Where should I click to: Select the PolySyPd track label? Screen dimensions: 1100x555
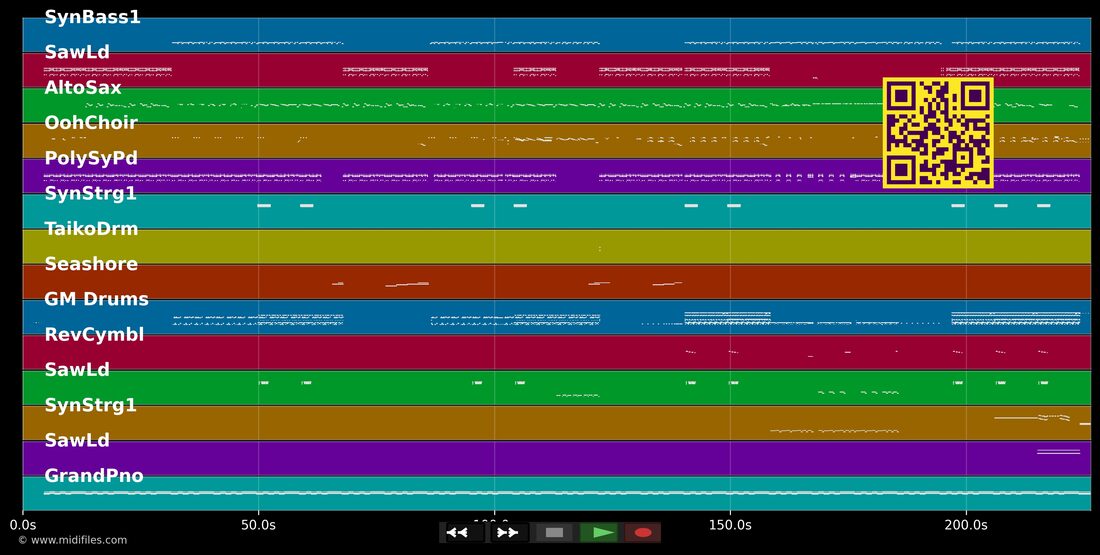[x=91, y=159]
